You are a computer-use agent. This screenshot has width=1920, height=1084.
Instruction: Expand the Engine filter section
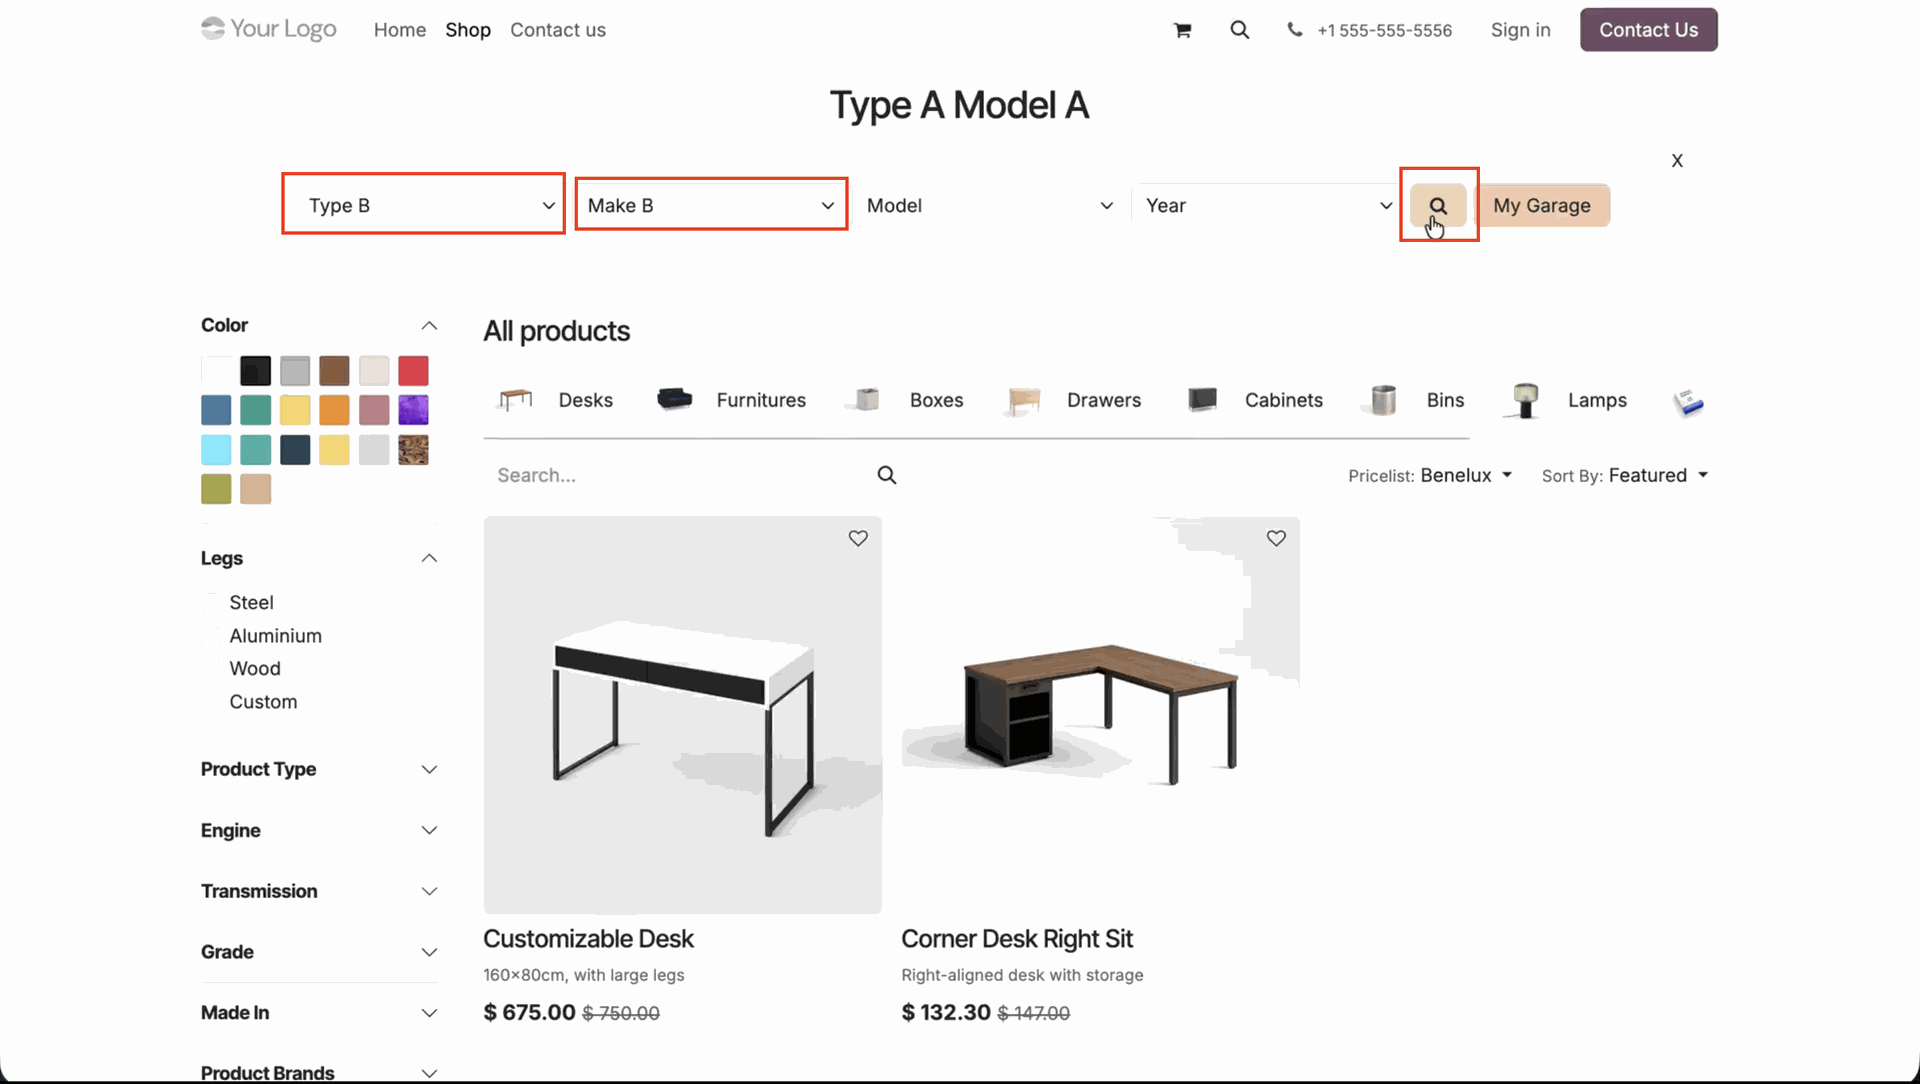pos(319,830)
